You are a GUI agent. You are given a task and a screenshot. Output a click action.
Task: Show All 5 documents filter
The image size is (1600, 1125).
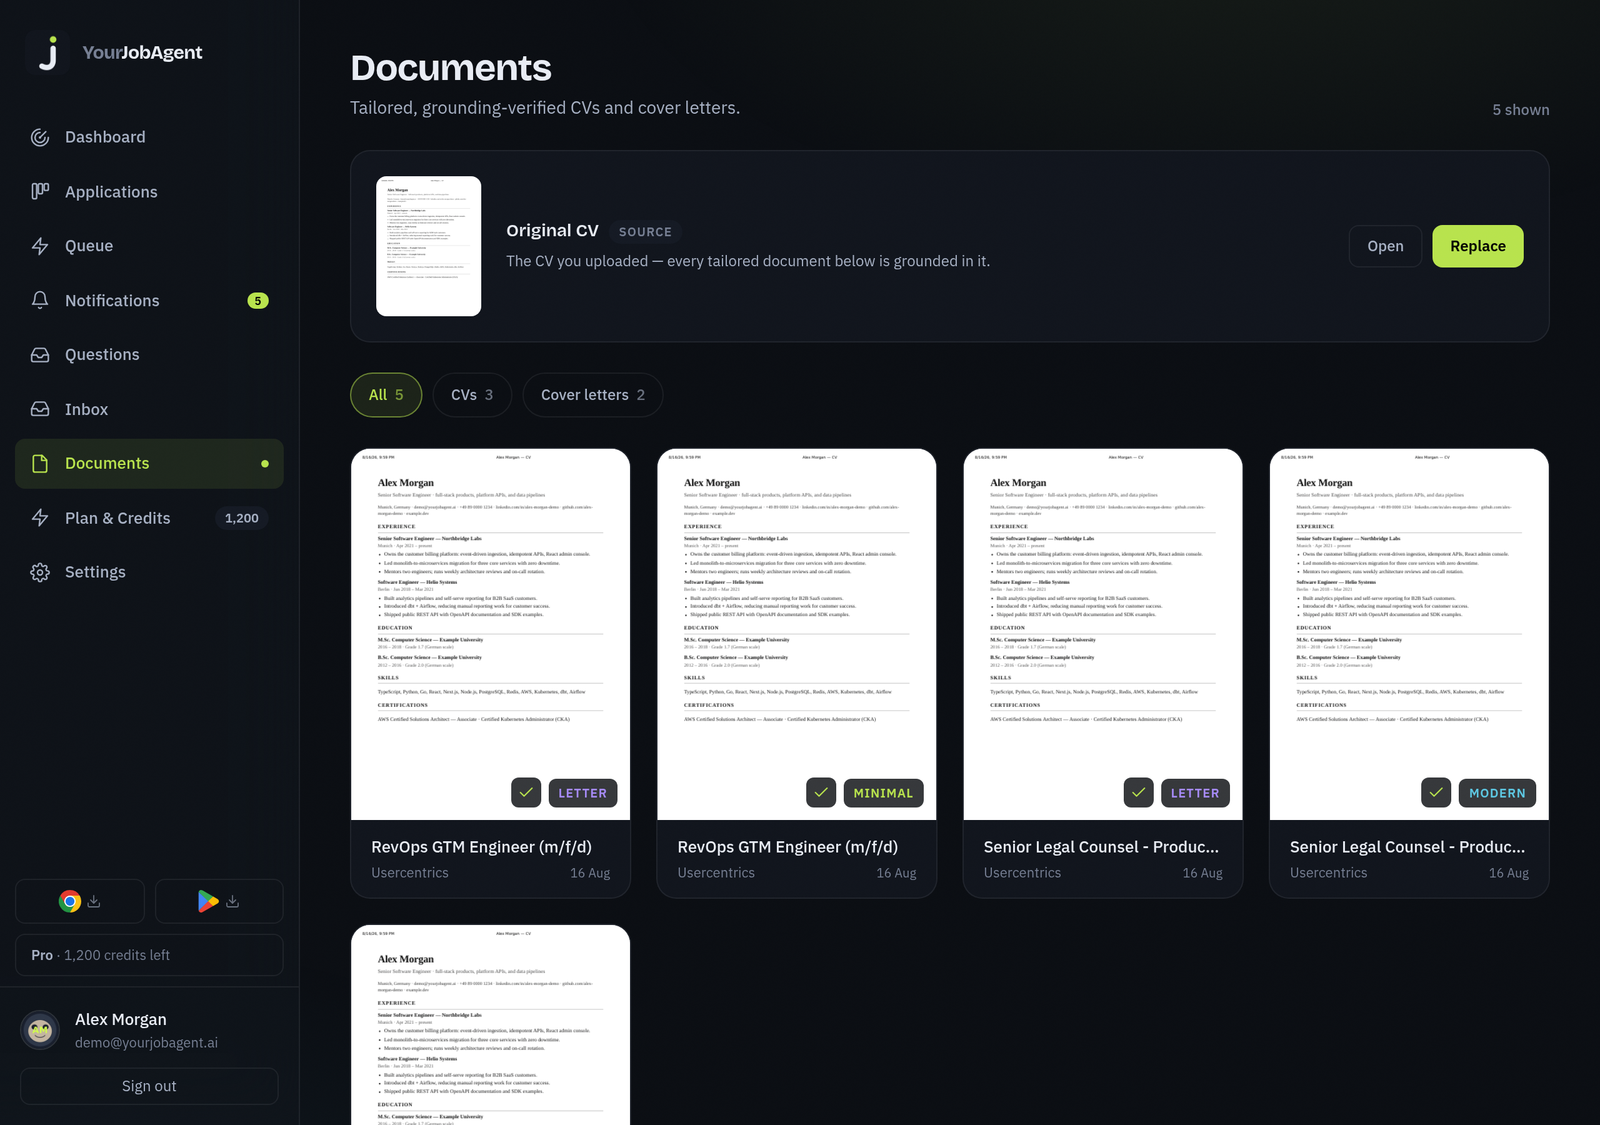[x=386, y=395]
